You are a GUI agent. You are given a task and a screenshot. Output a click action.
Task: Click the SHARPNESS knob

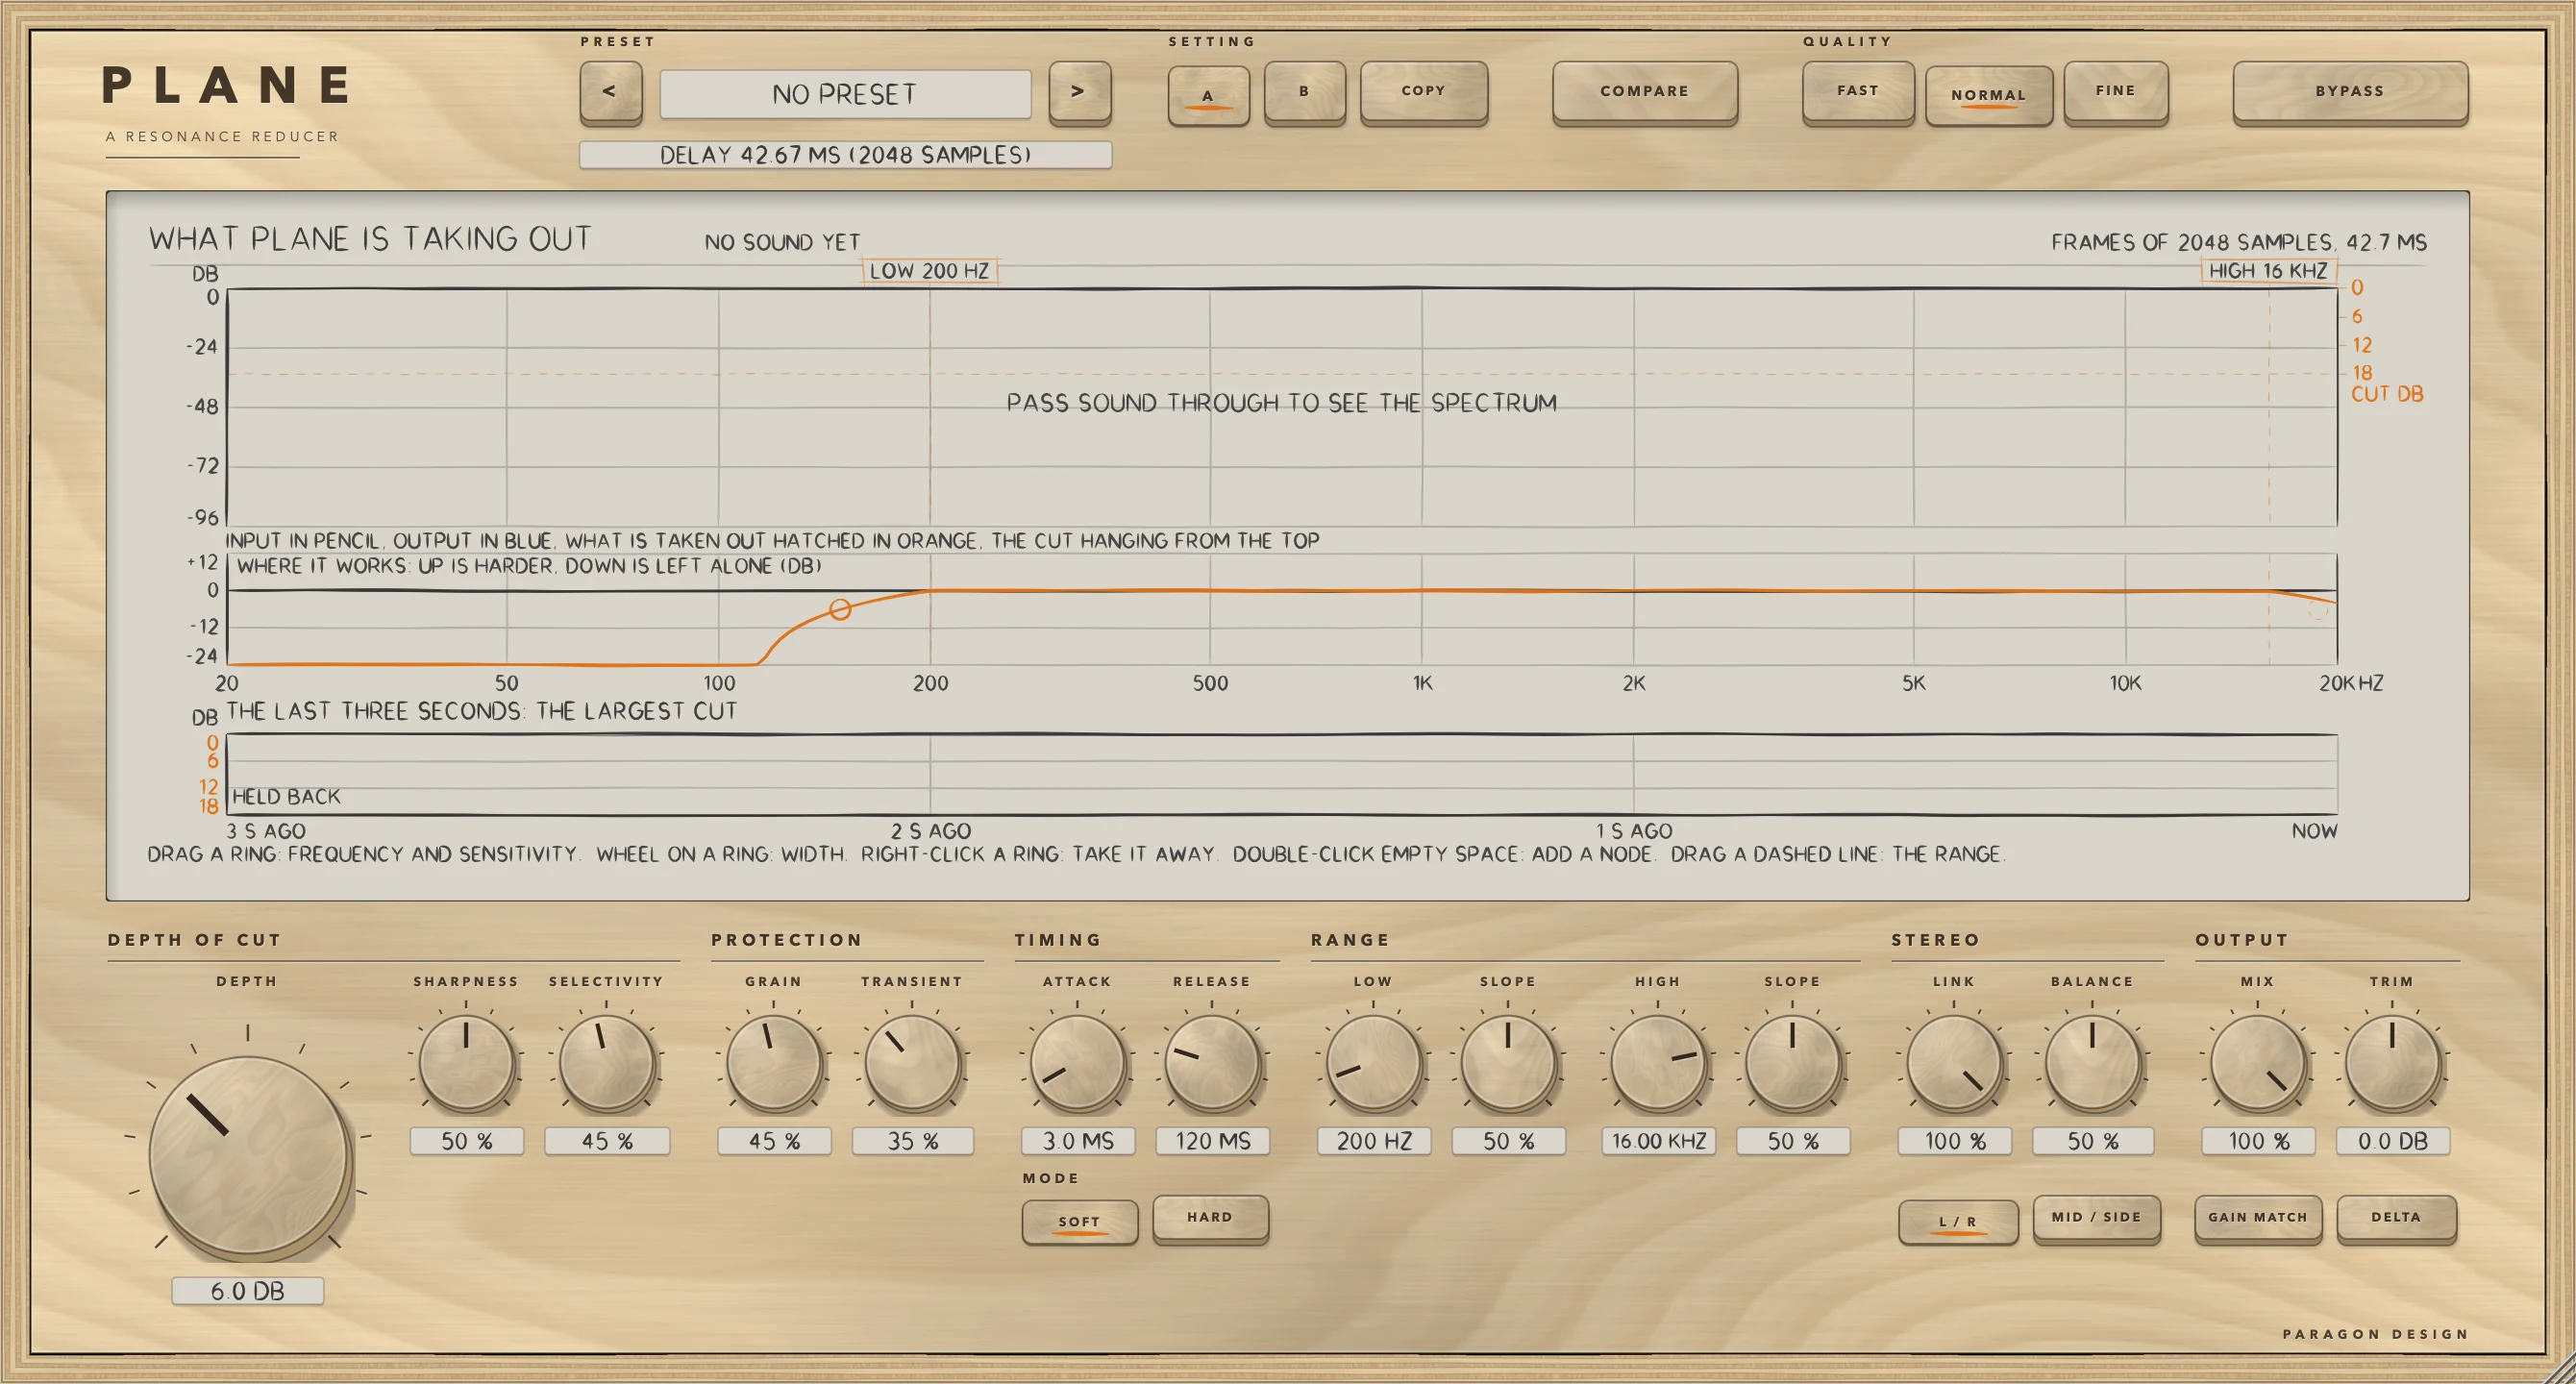(x=466, y=1063)
